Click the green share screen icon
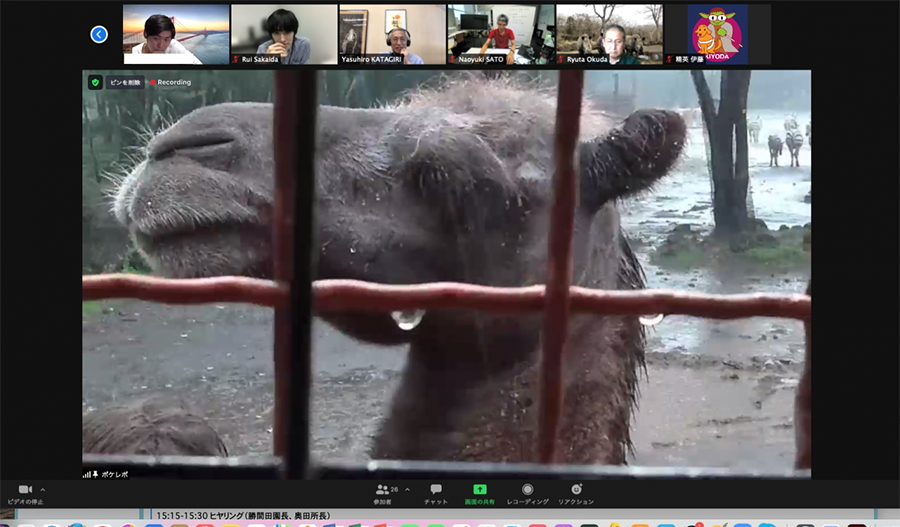900x527 pixels. (x=480, y=490)
